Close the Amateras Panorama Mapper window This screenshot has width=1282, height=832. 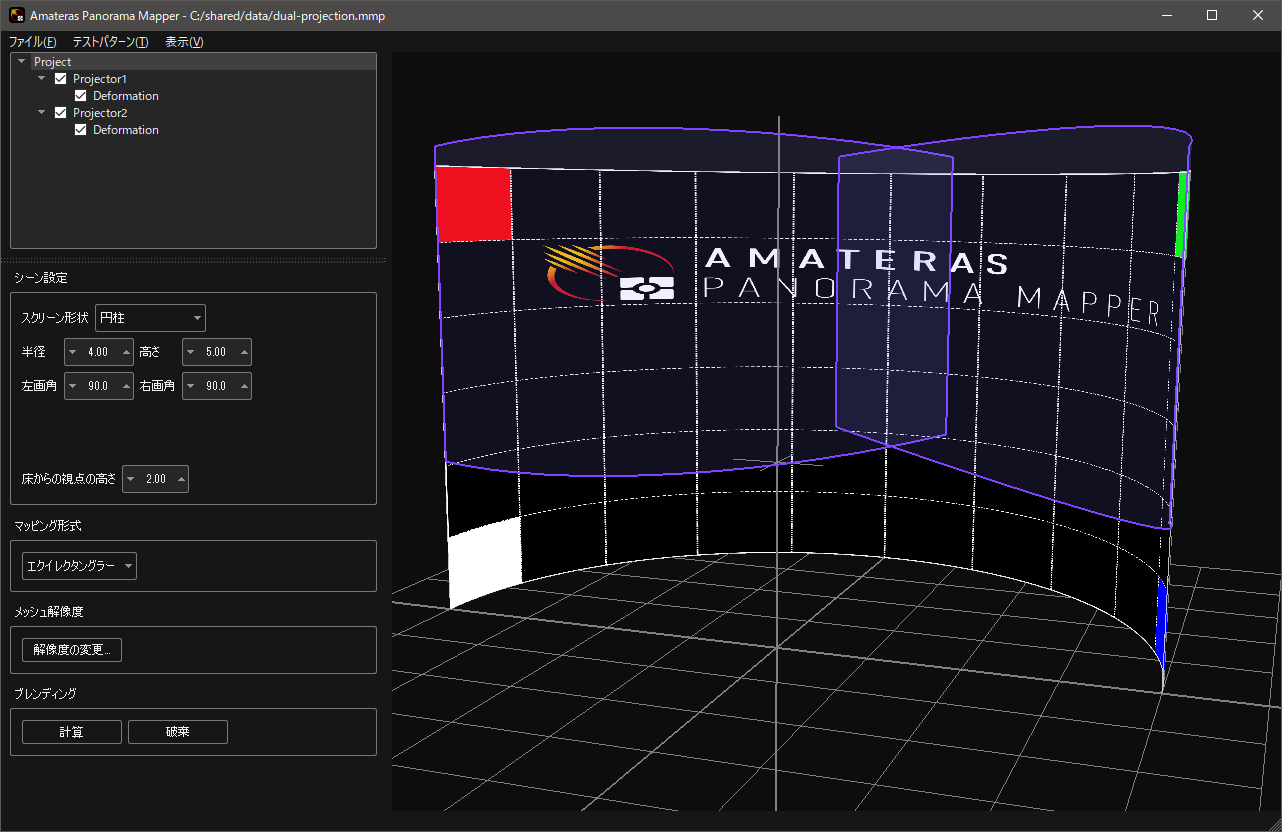click(x=1258, y=15)
